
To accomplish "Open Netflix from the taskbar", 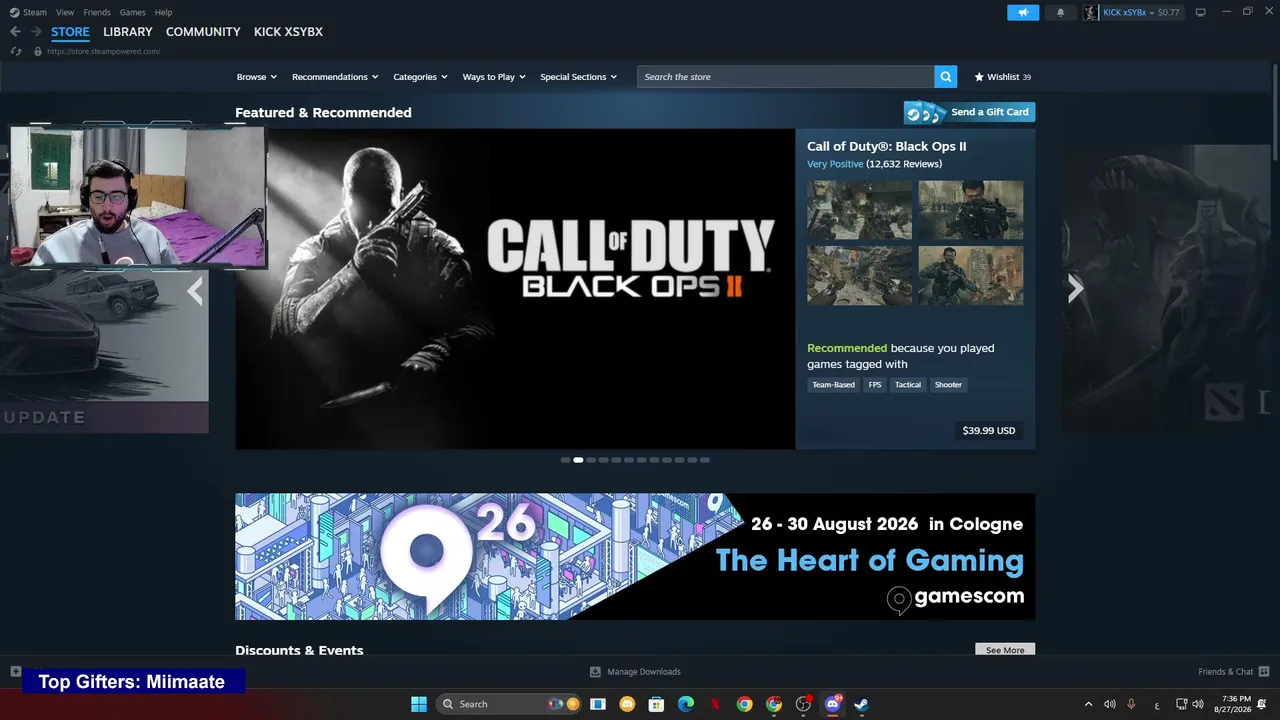I will pos(715,704).
